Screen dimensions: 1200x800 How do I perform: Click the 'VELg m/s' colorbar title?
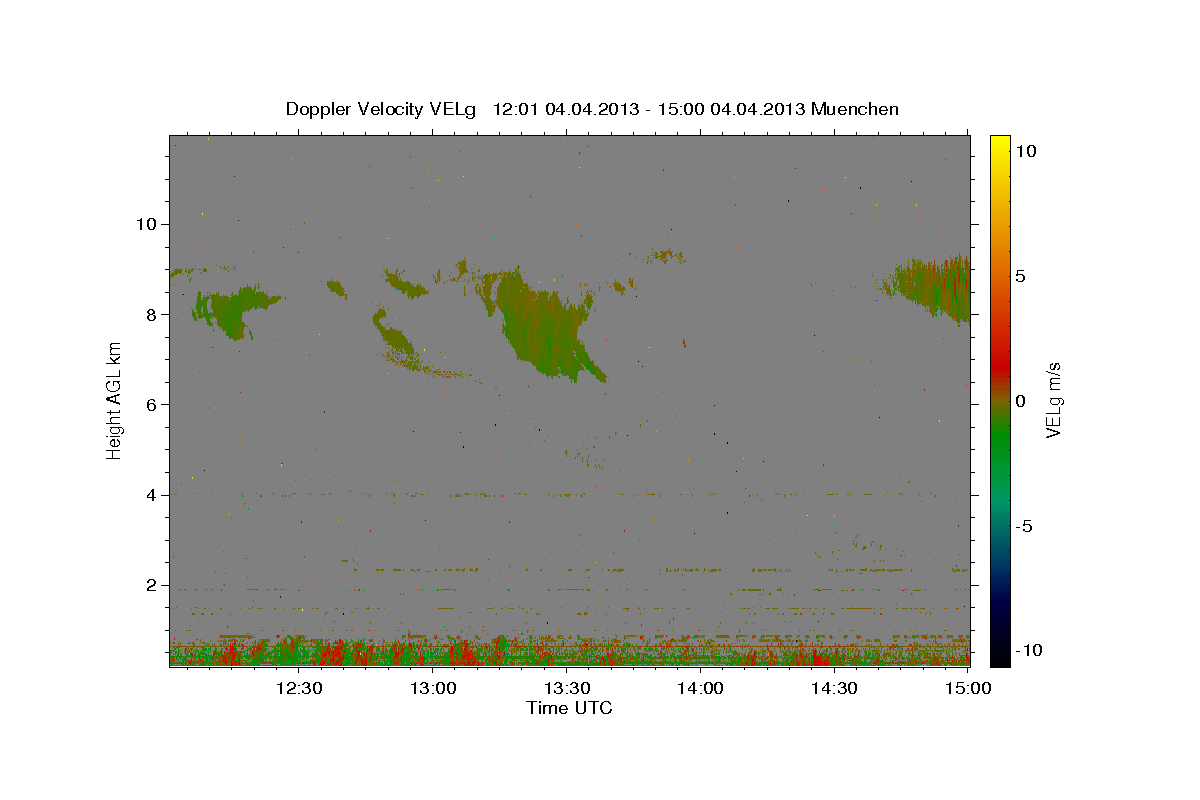point(1053,400)
